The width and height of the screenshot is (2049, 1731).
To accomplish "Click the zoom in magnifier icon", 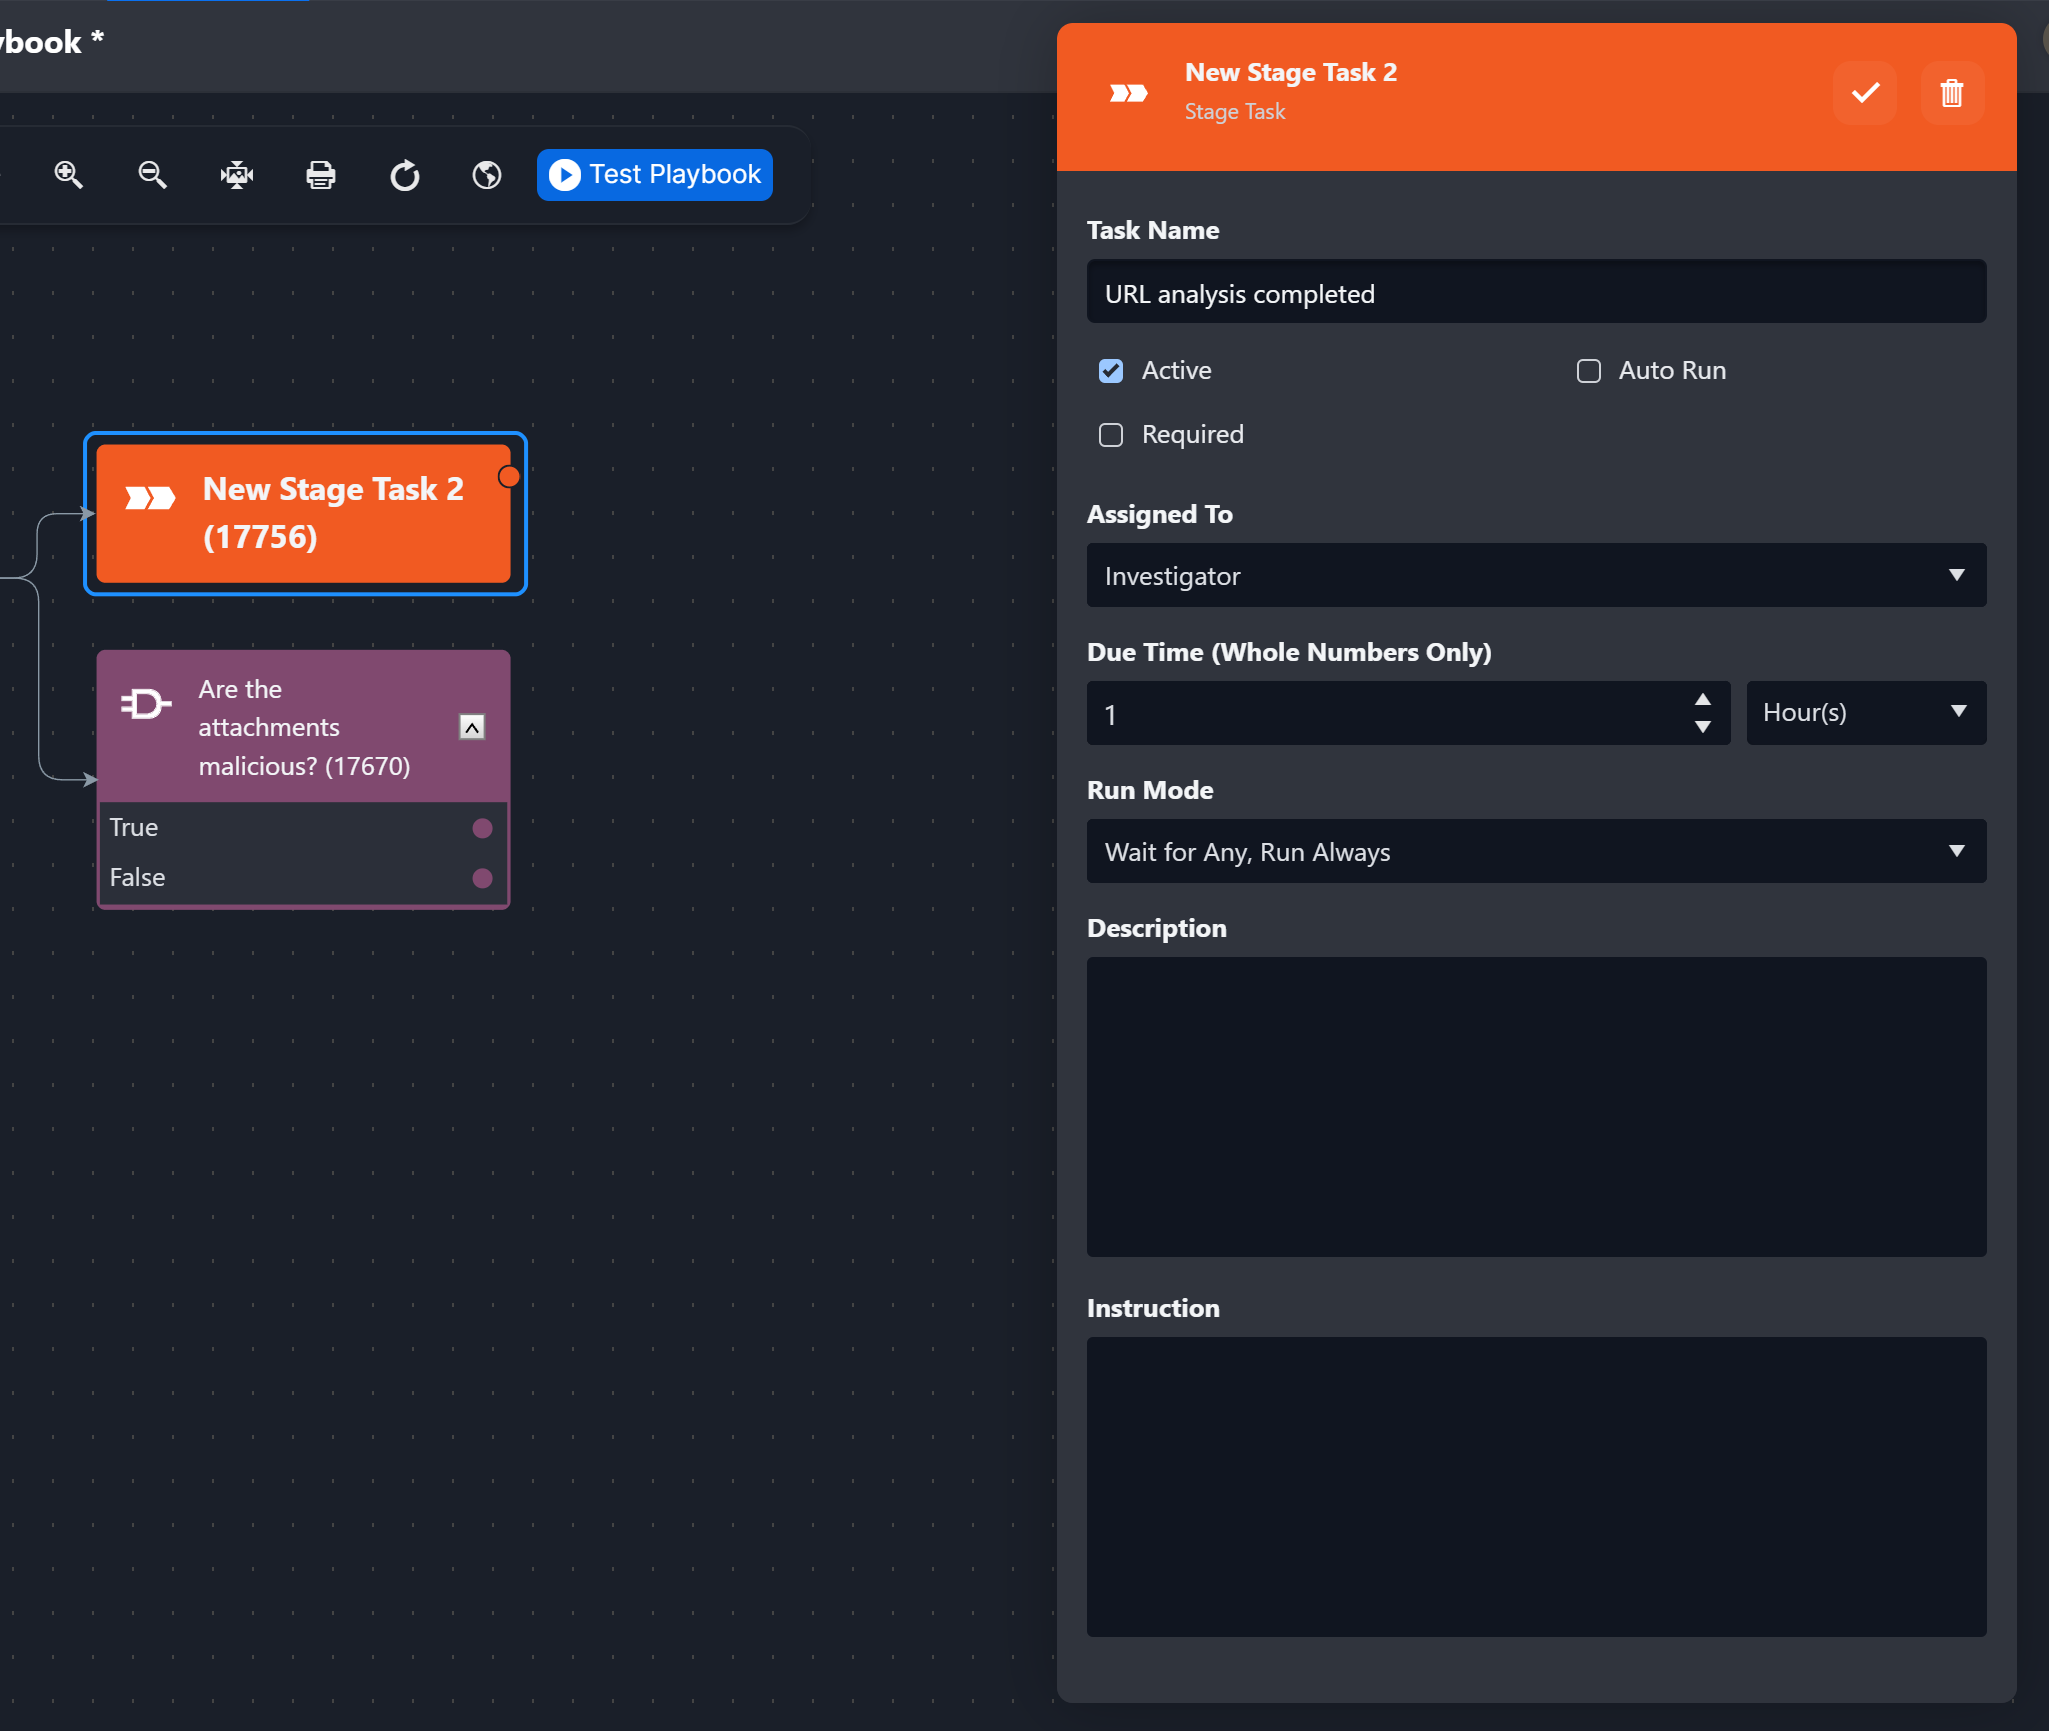I will click(x=68, y=175).
